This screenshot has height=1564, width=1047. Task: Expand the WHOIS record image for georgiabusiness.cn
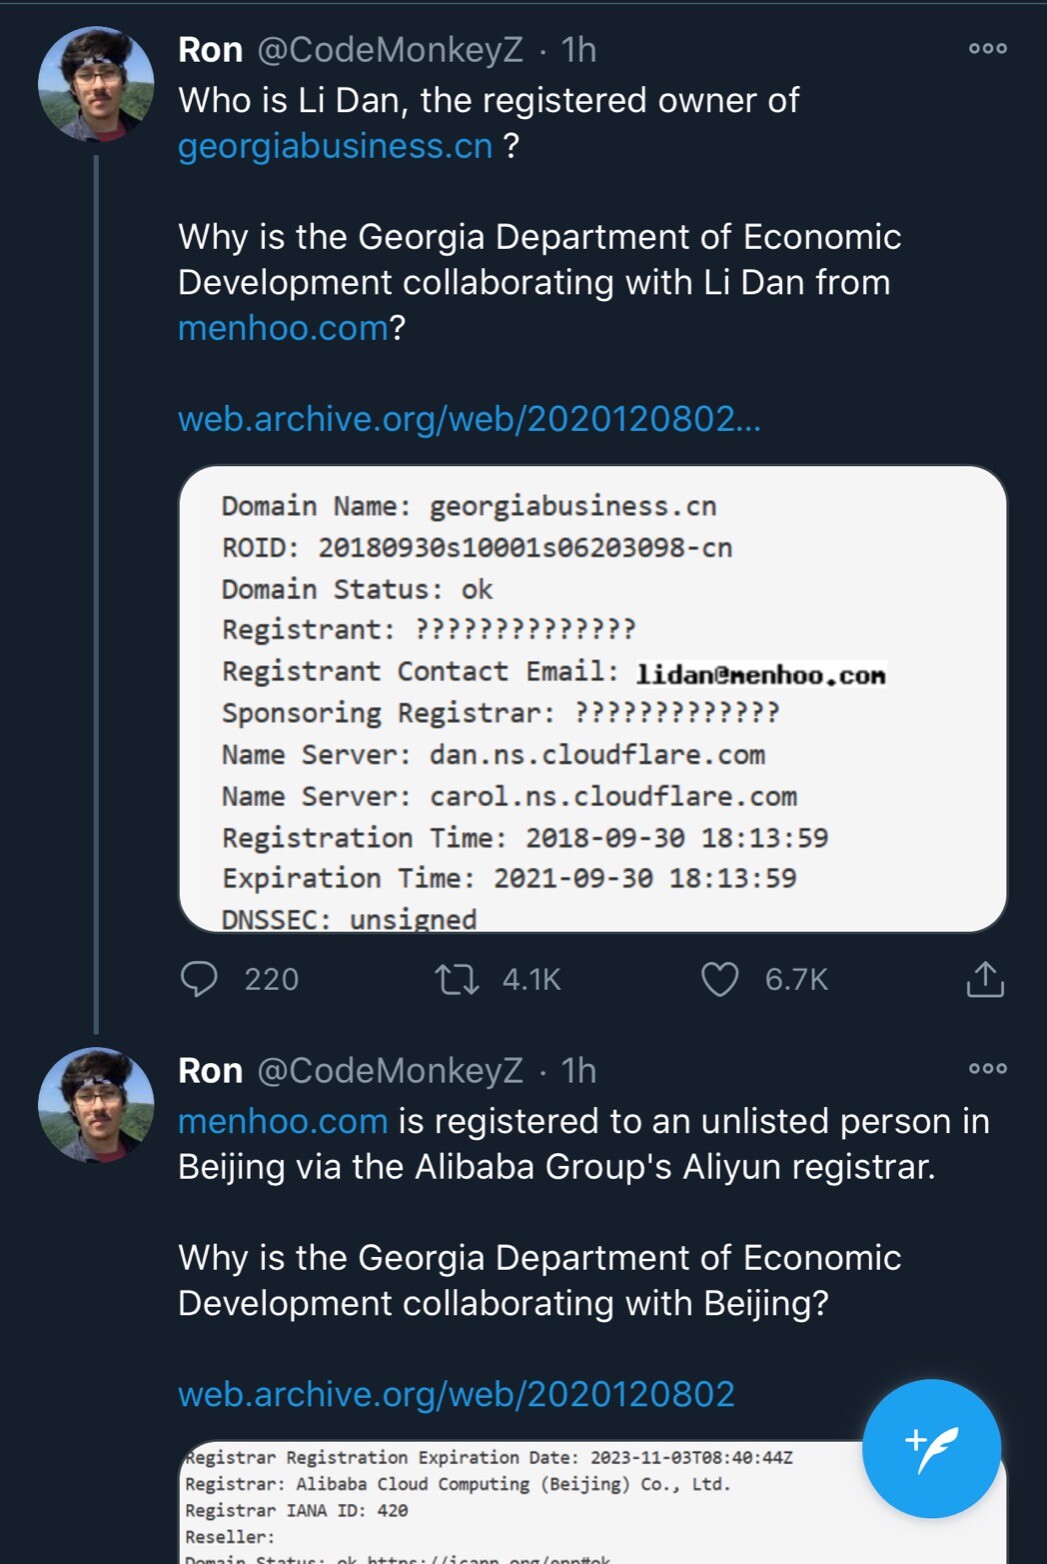tap(592, 698)
